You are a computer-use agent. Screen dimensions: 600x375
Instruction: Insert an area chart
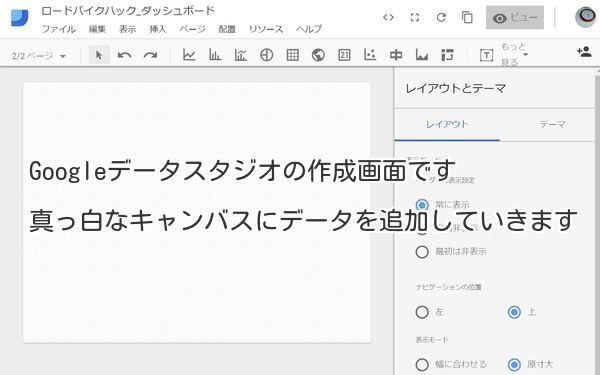422,55
